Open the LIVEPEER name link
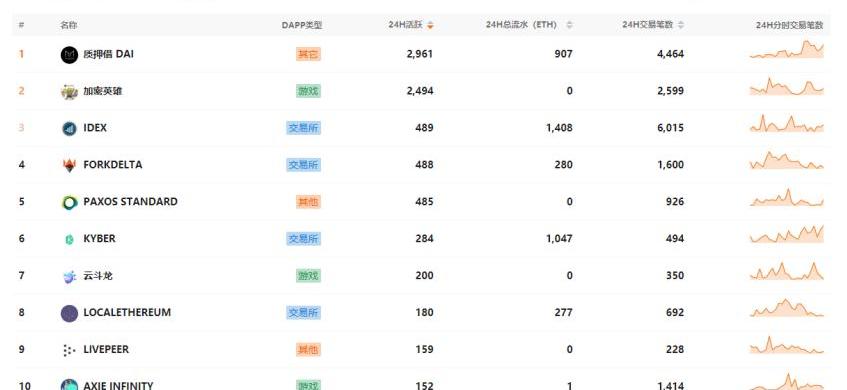This screenshot has height=390, width=847. [x=106, y=349]
